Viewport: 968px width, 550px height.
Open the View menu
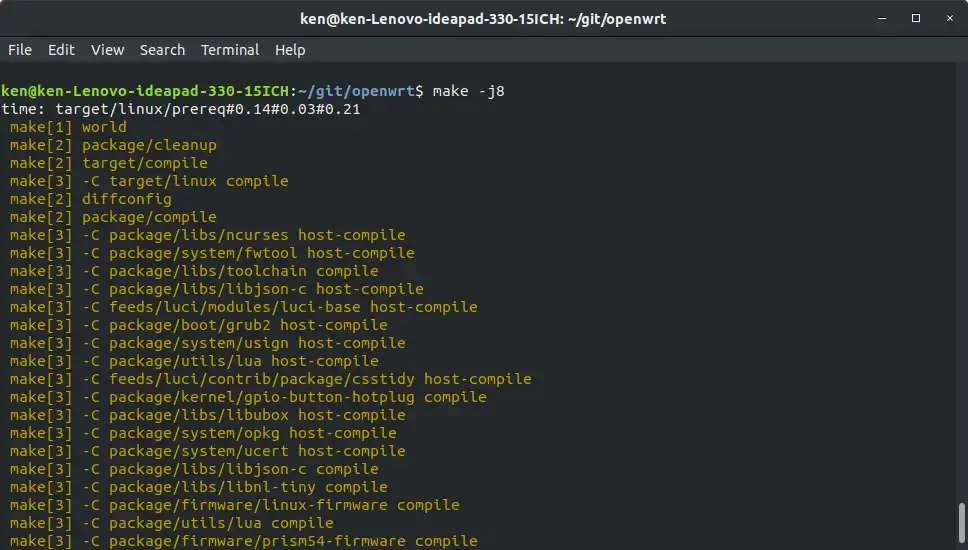(107, 50)
